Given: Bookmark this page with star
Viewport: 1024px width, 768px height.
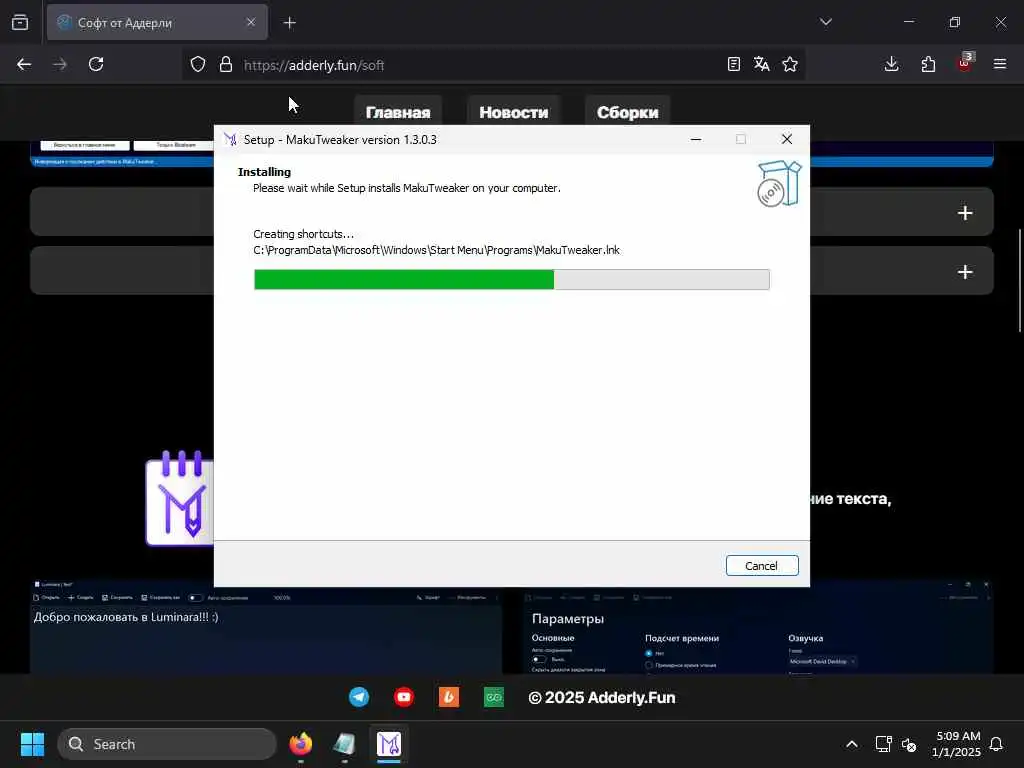Looking at the screenshot, I should pos(790,64).
